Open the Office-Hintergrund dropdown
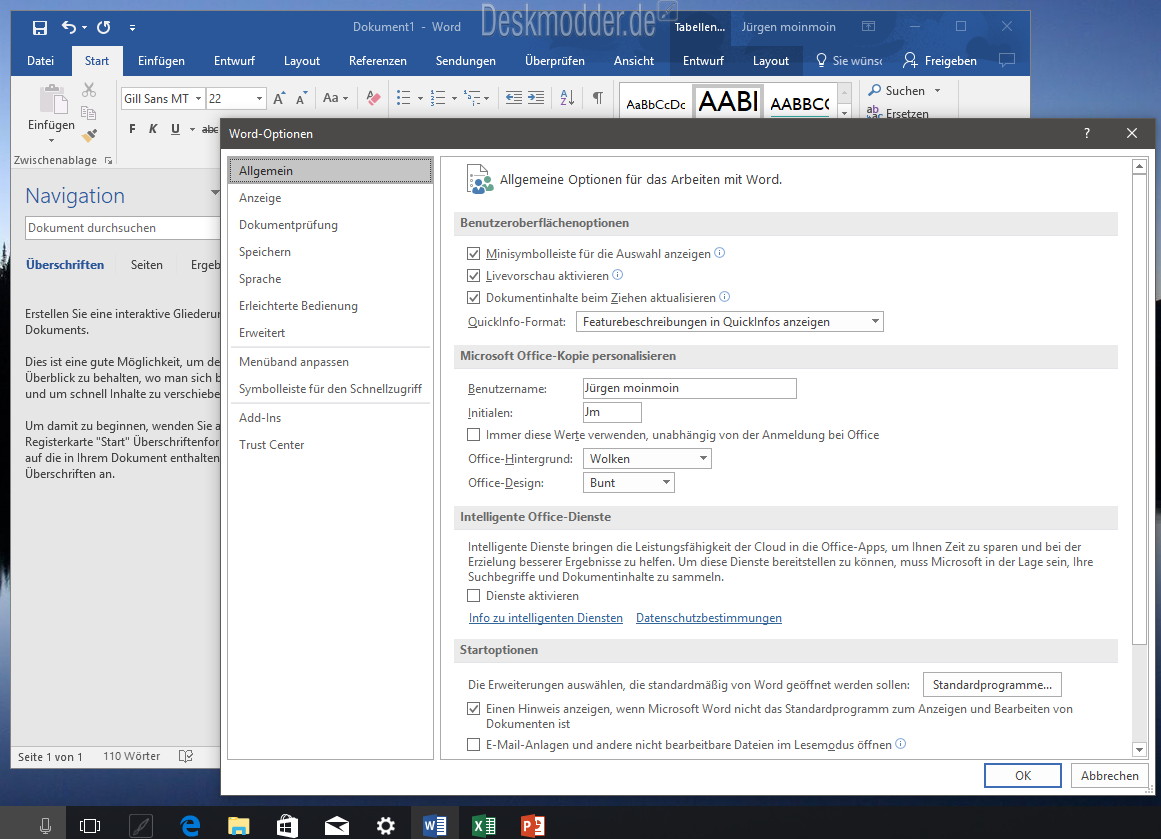 pyautogui.click(x=647, y=458)
